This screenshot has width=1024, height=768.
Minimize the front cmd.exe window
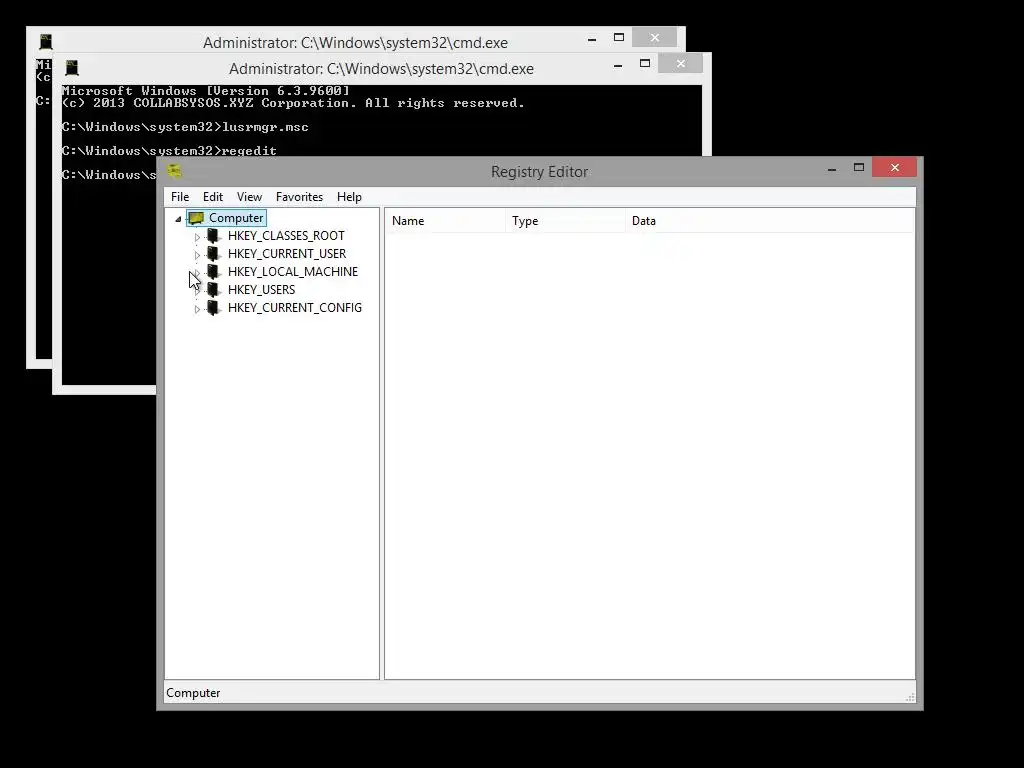click(x=618, y=65)
